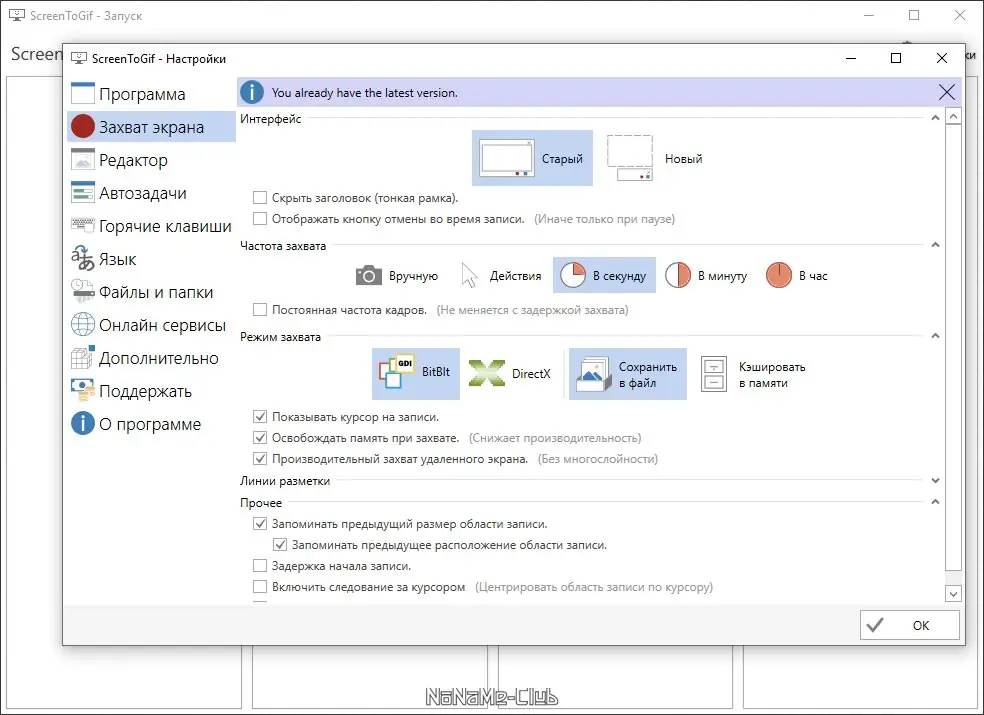Choose the 'Кэшировать в памяти' label

(772, 375)
